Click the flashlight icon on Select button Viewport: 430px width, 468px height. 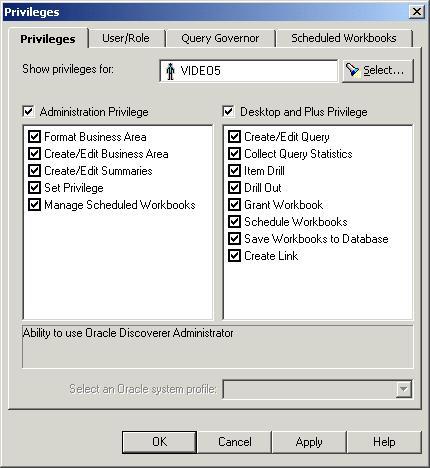353,70
